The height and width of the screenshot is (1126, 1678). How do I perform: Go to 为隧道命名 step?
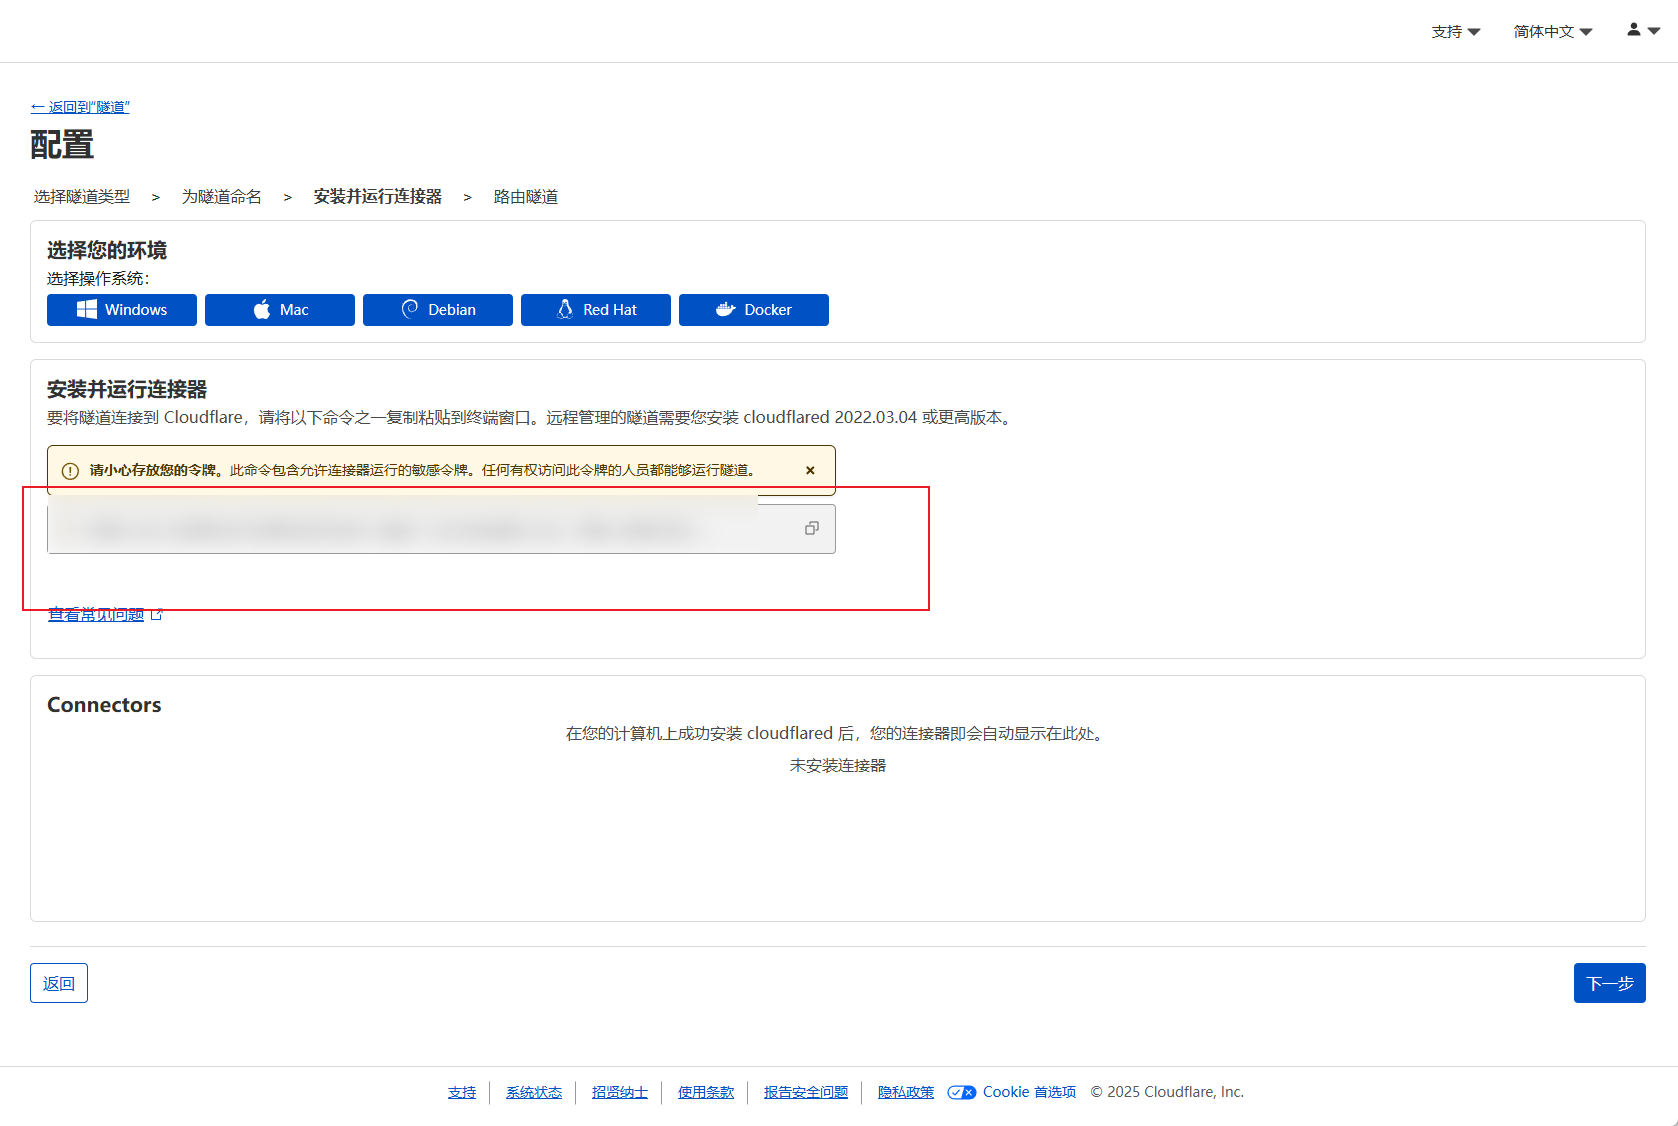click(221, 197)
